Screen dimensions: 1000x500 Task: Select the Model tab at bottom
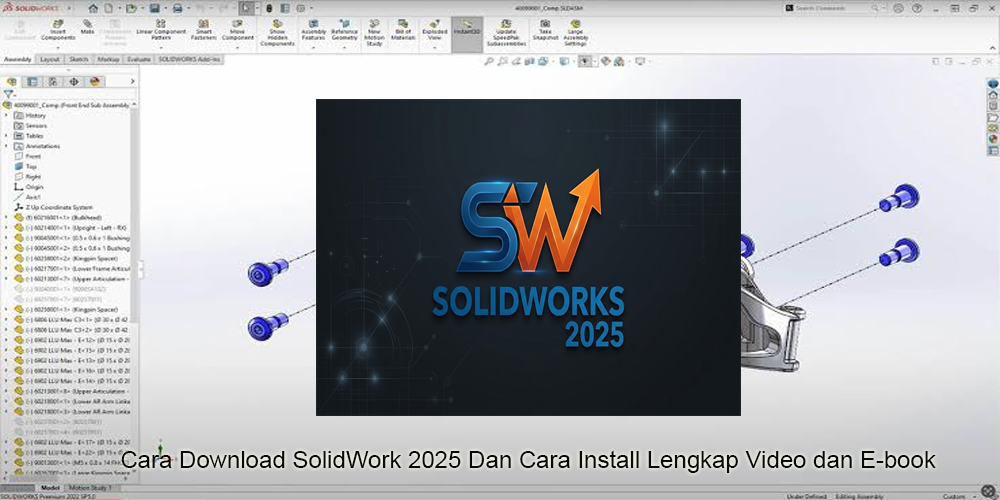click(50, 488)
